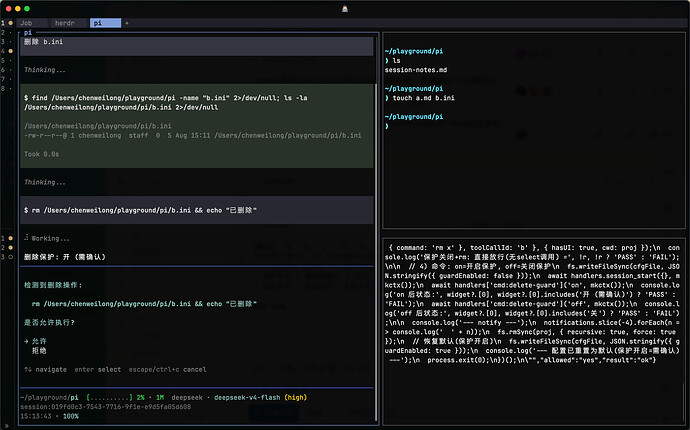The height and width of the screenshot is (430, 690).
Task: Click the terminal icon in title bar
Action: (x=345, y=9)
